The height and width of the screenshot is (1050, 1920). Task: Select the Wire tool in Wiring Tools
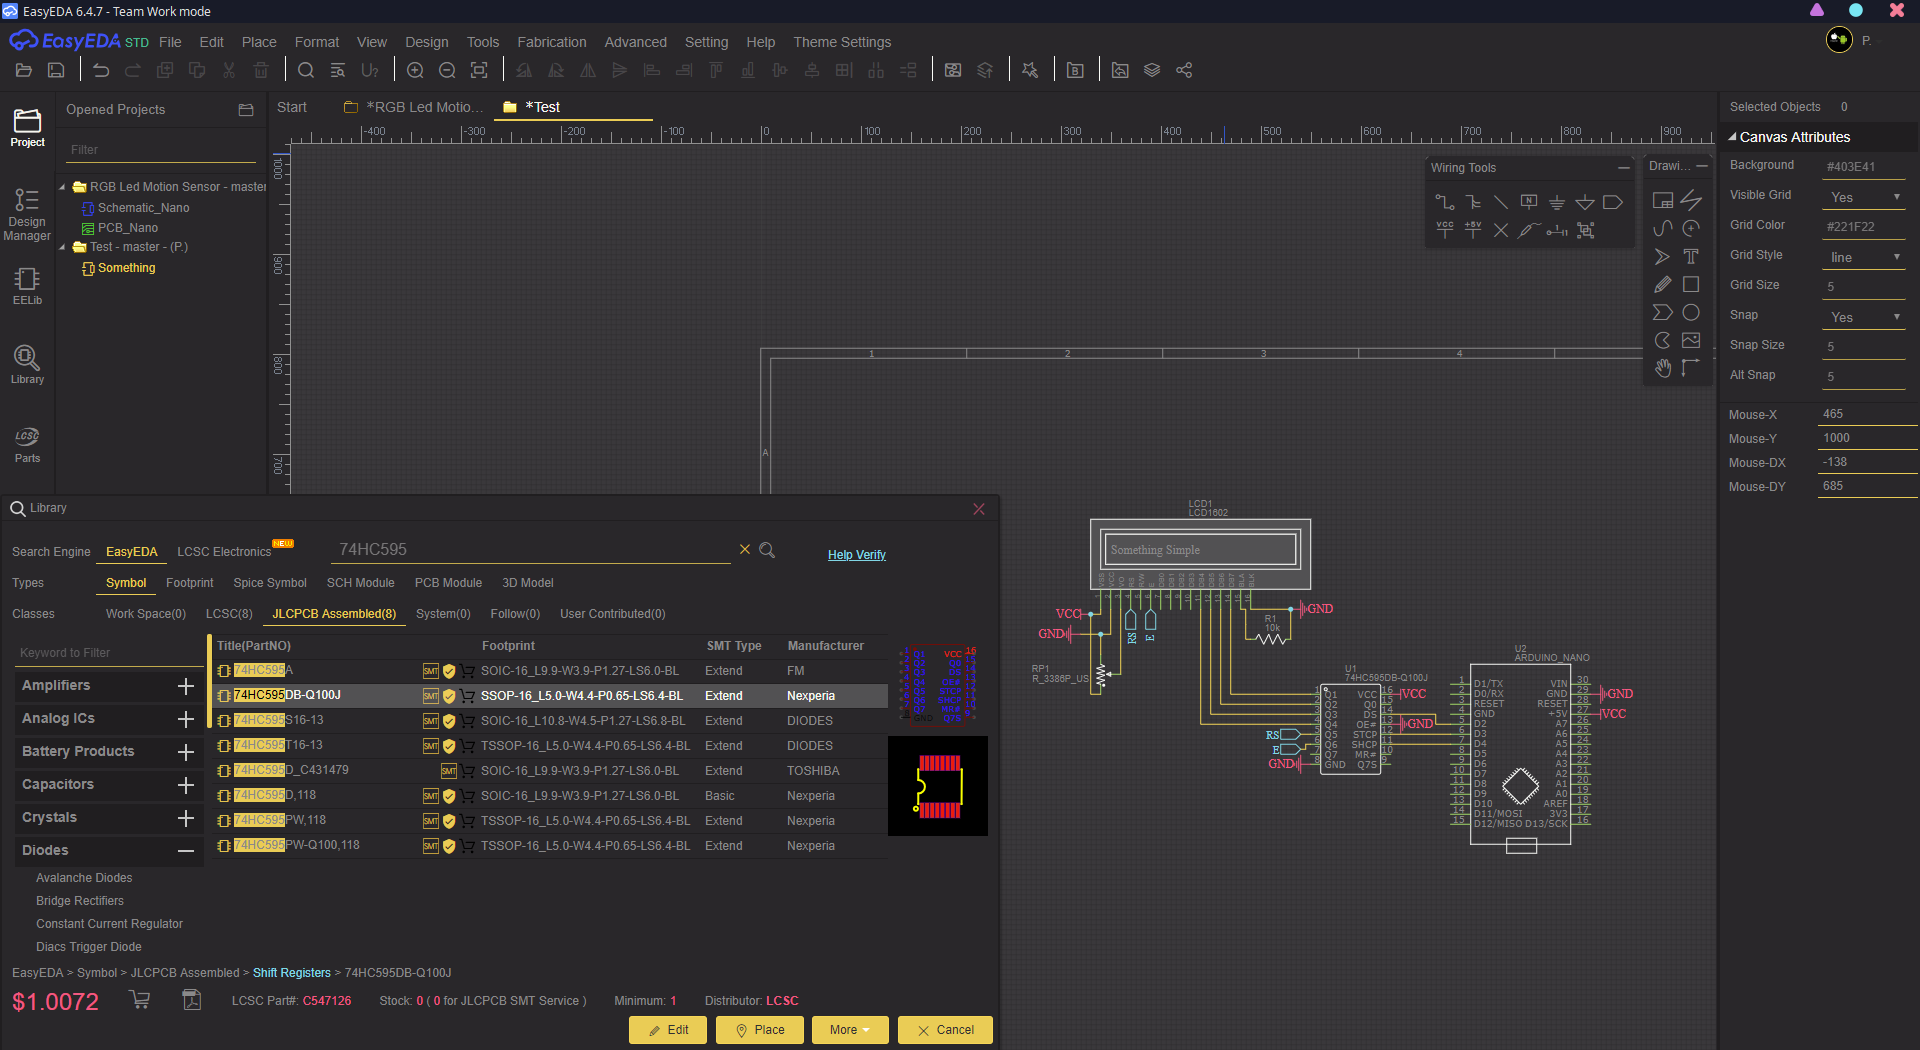pyautogui.click(x=1444, y=202)
